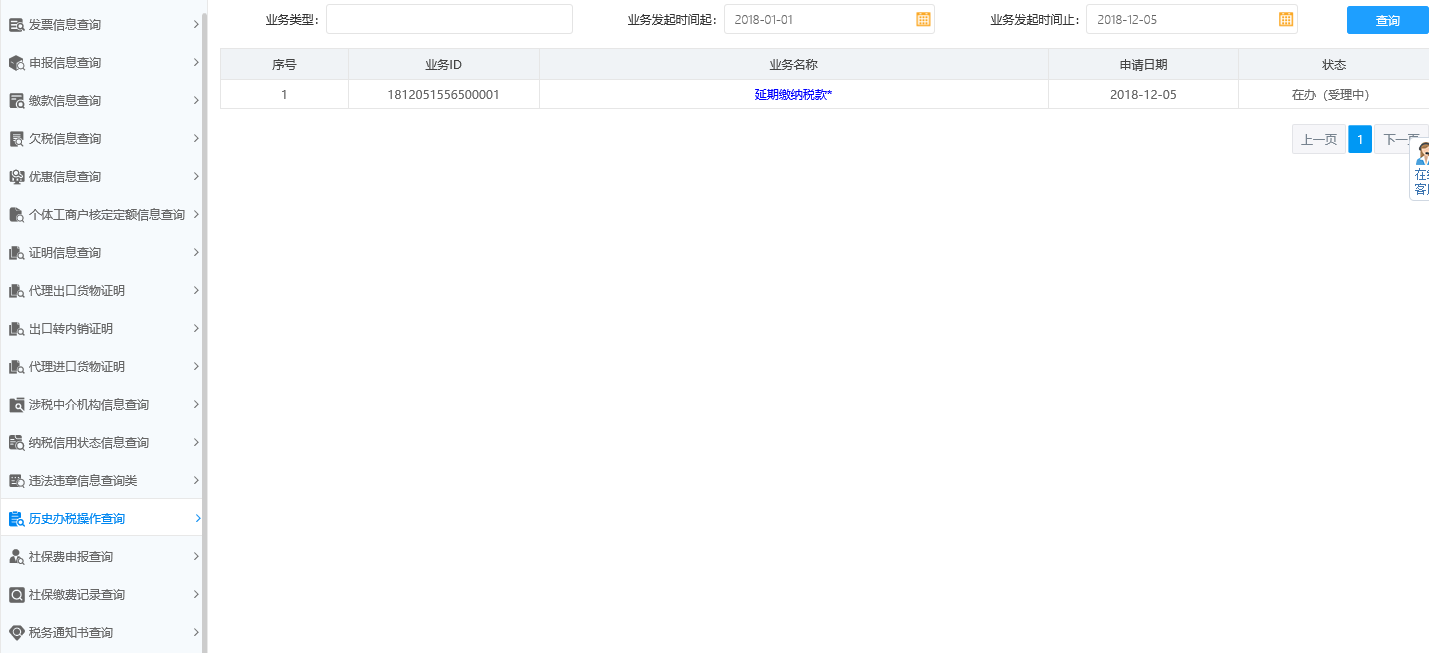The image size is (1429, 653).
Task: Expand the 涉税中介机构信息查询 chevron
Action: (x=196, y=404)
